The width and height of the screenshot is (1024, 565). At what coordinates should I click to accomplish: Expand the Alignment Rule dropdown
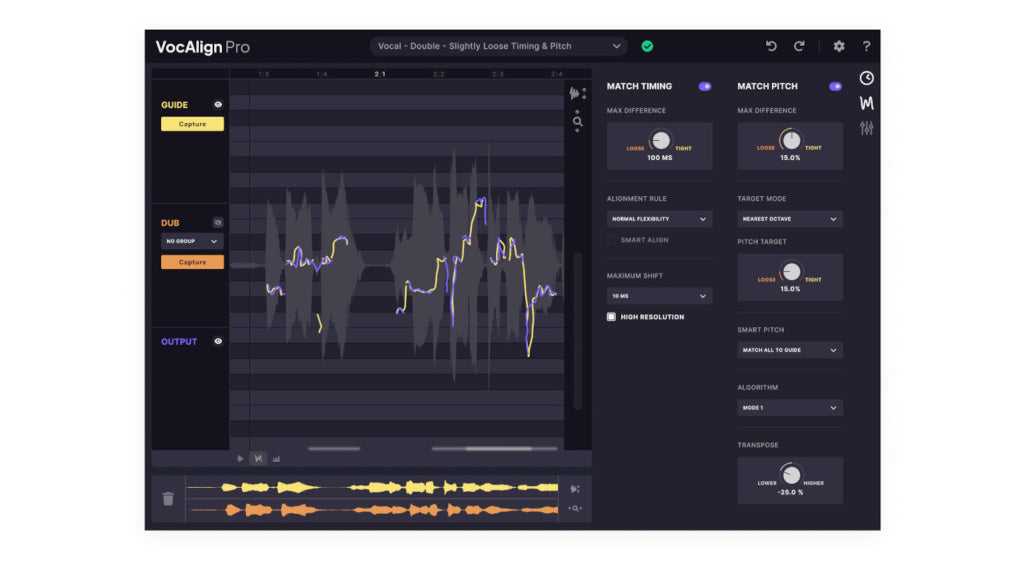click(x=659, y=219)
